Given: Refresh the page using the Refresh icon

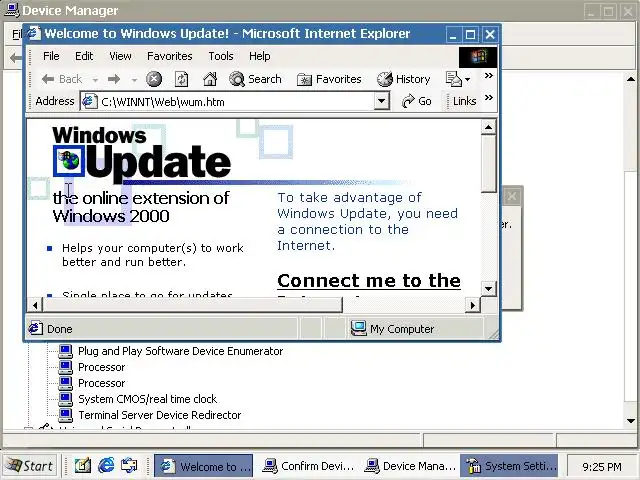Looking at the screenshot, I should coord(181,79).
